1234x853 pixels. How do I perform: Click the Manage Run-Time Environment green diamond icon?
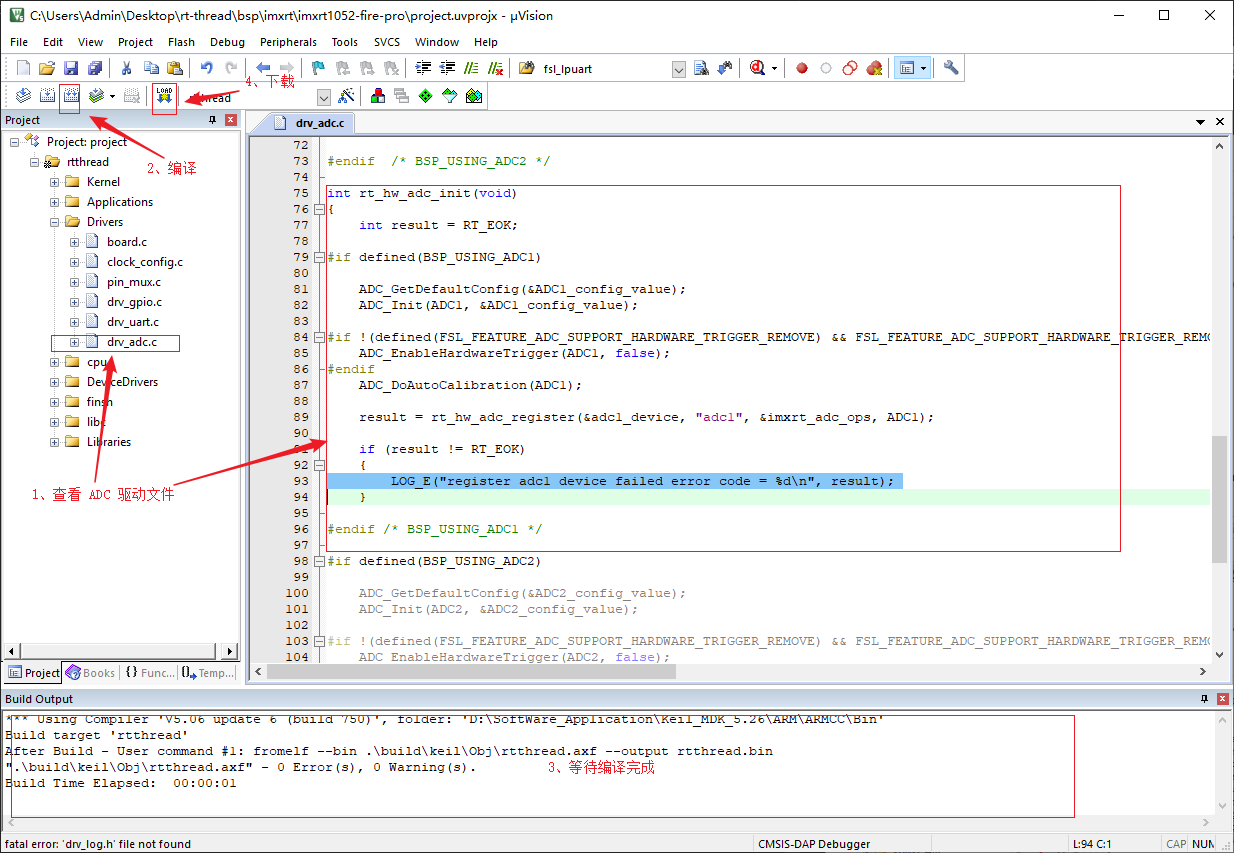point(426,96)
